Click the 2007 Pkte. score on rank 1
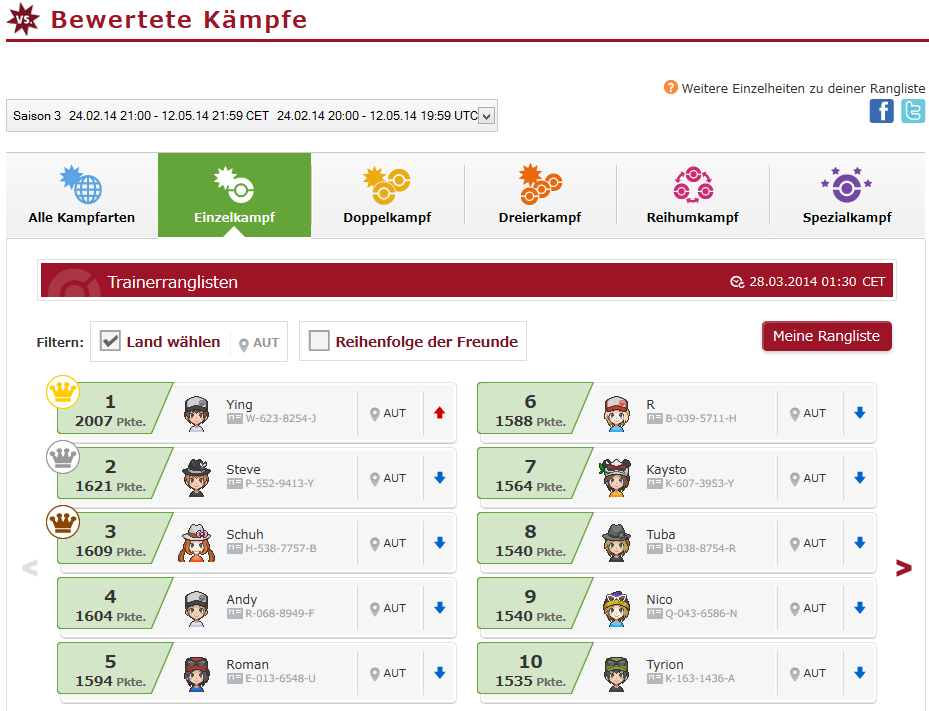The width and height of the screenshot is (929, 711). tap(110, 421)
